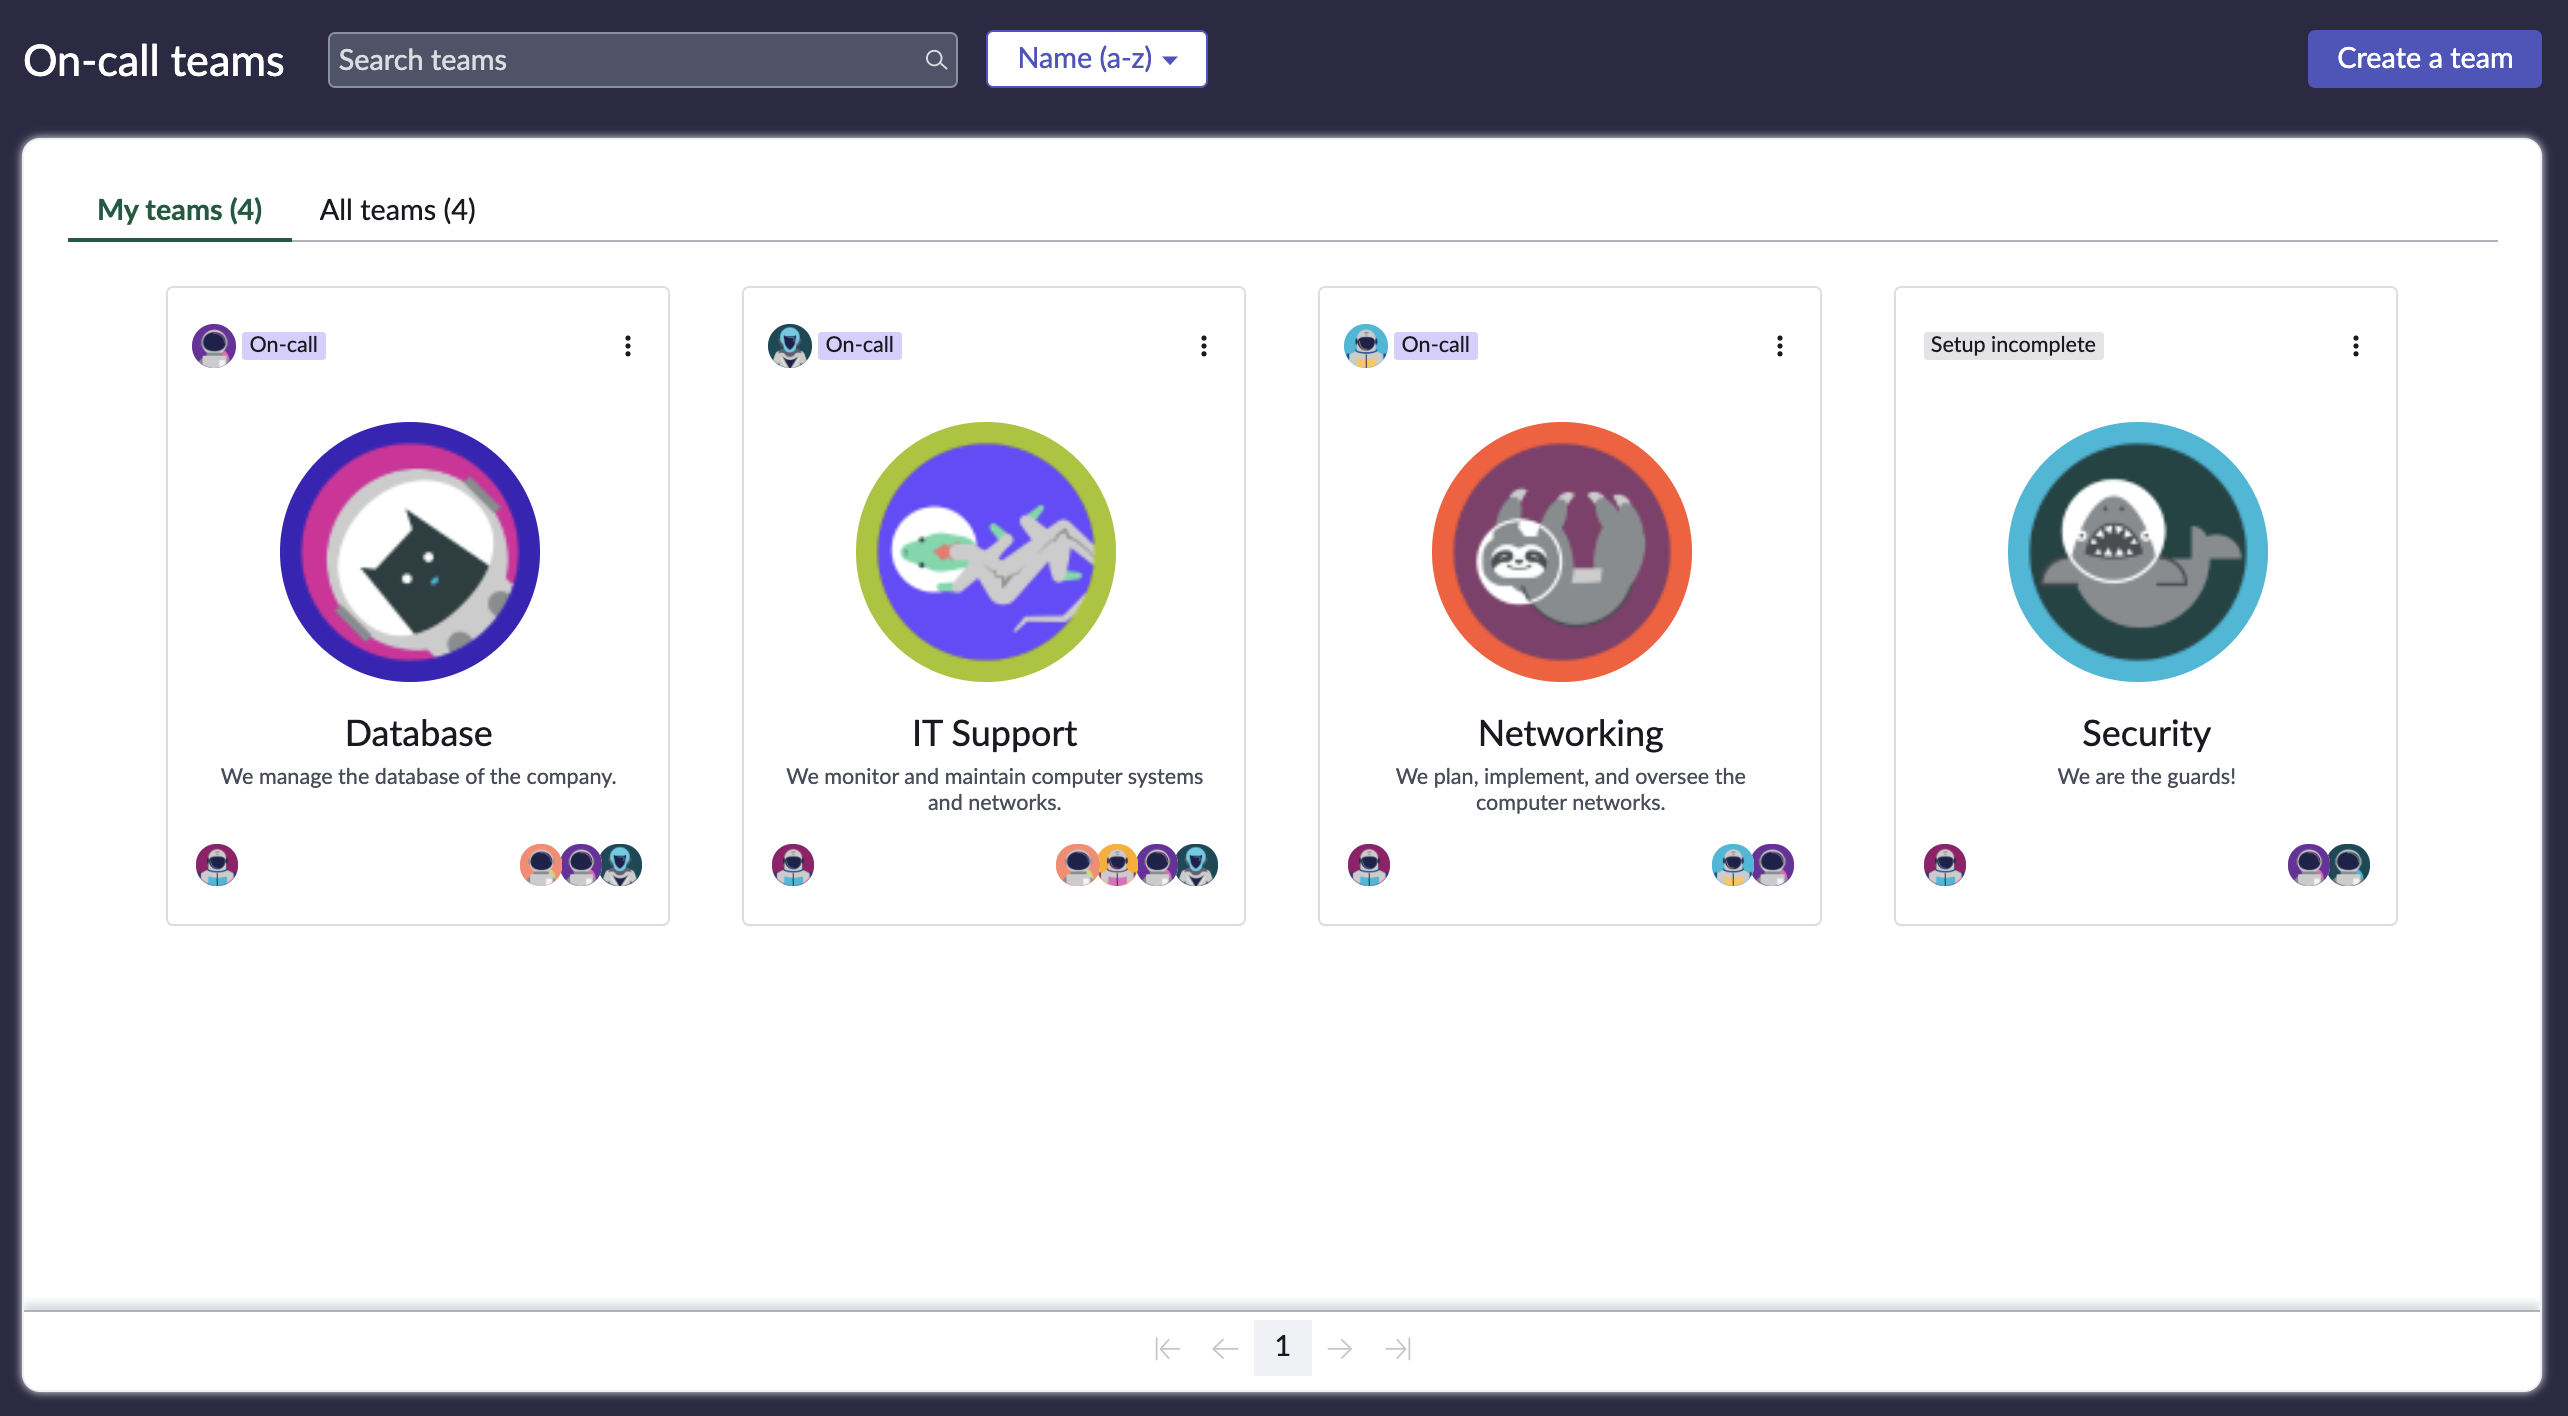
Task: Select page 1 in pagination
Action: (1283, 1347)
